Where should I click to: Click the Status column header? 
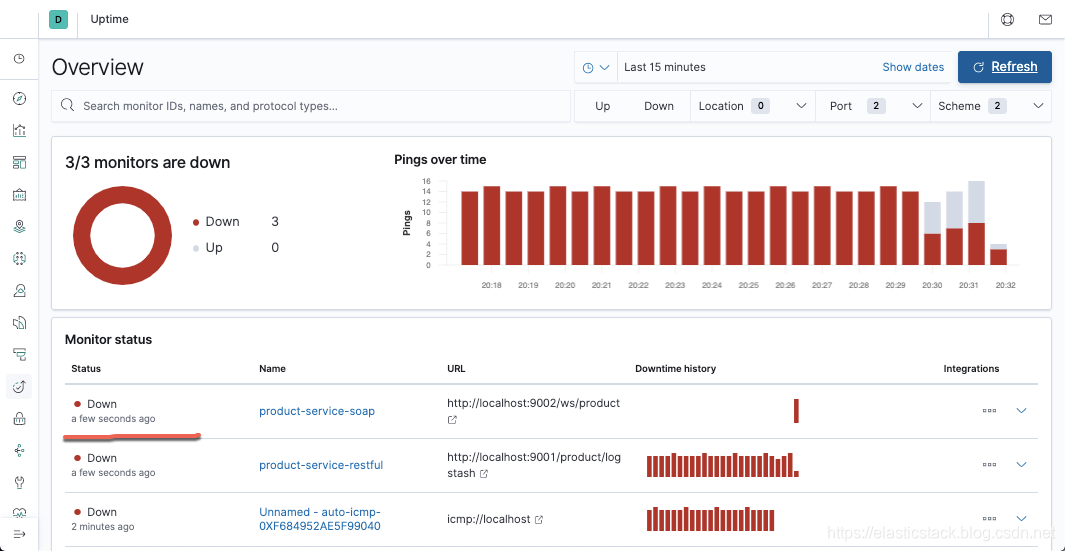tap(86, 368)
